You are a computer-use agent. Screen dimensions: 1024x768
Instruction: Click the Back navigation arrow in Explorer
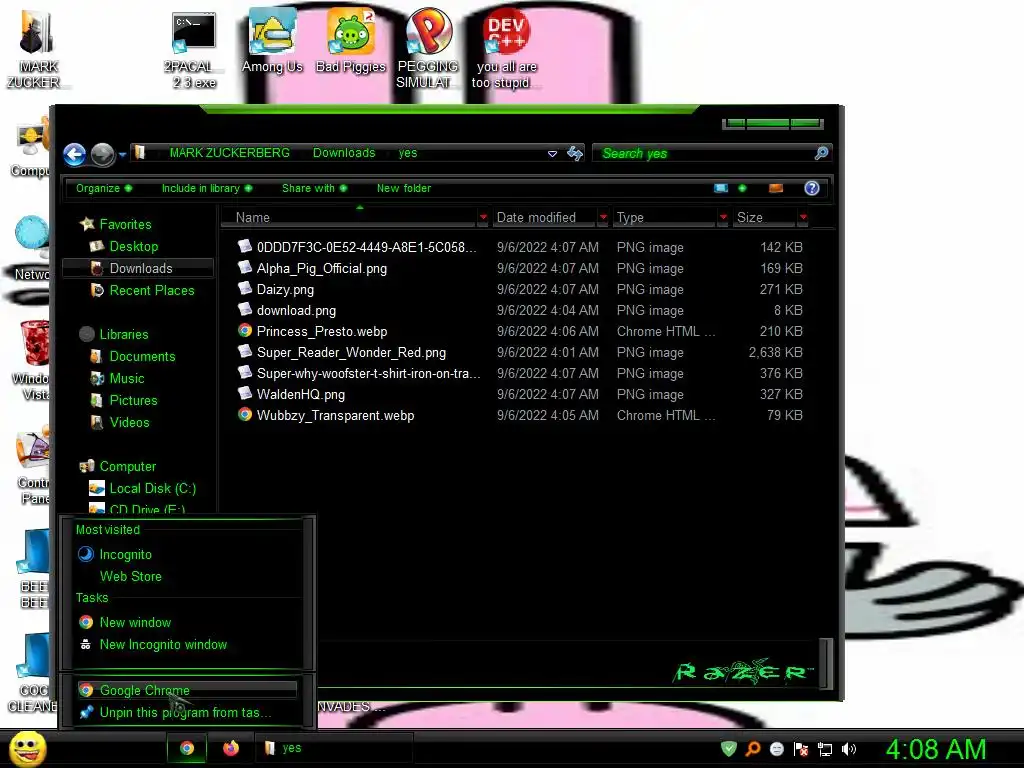click(74, 154)
